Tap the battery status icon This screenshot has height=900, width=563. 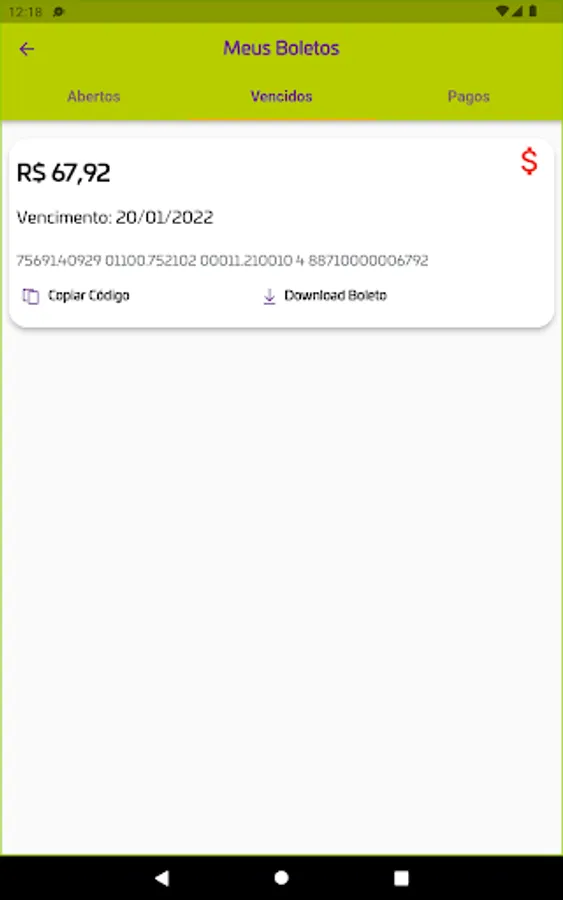533,11
